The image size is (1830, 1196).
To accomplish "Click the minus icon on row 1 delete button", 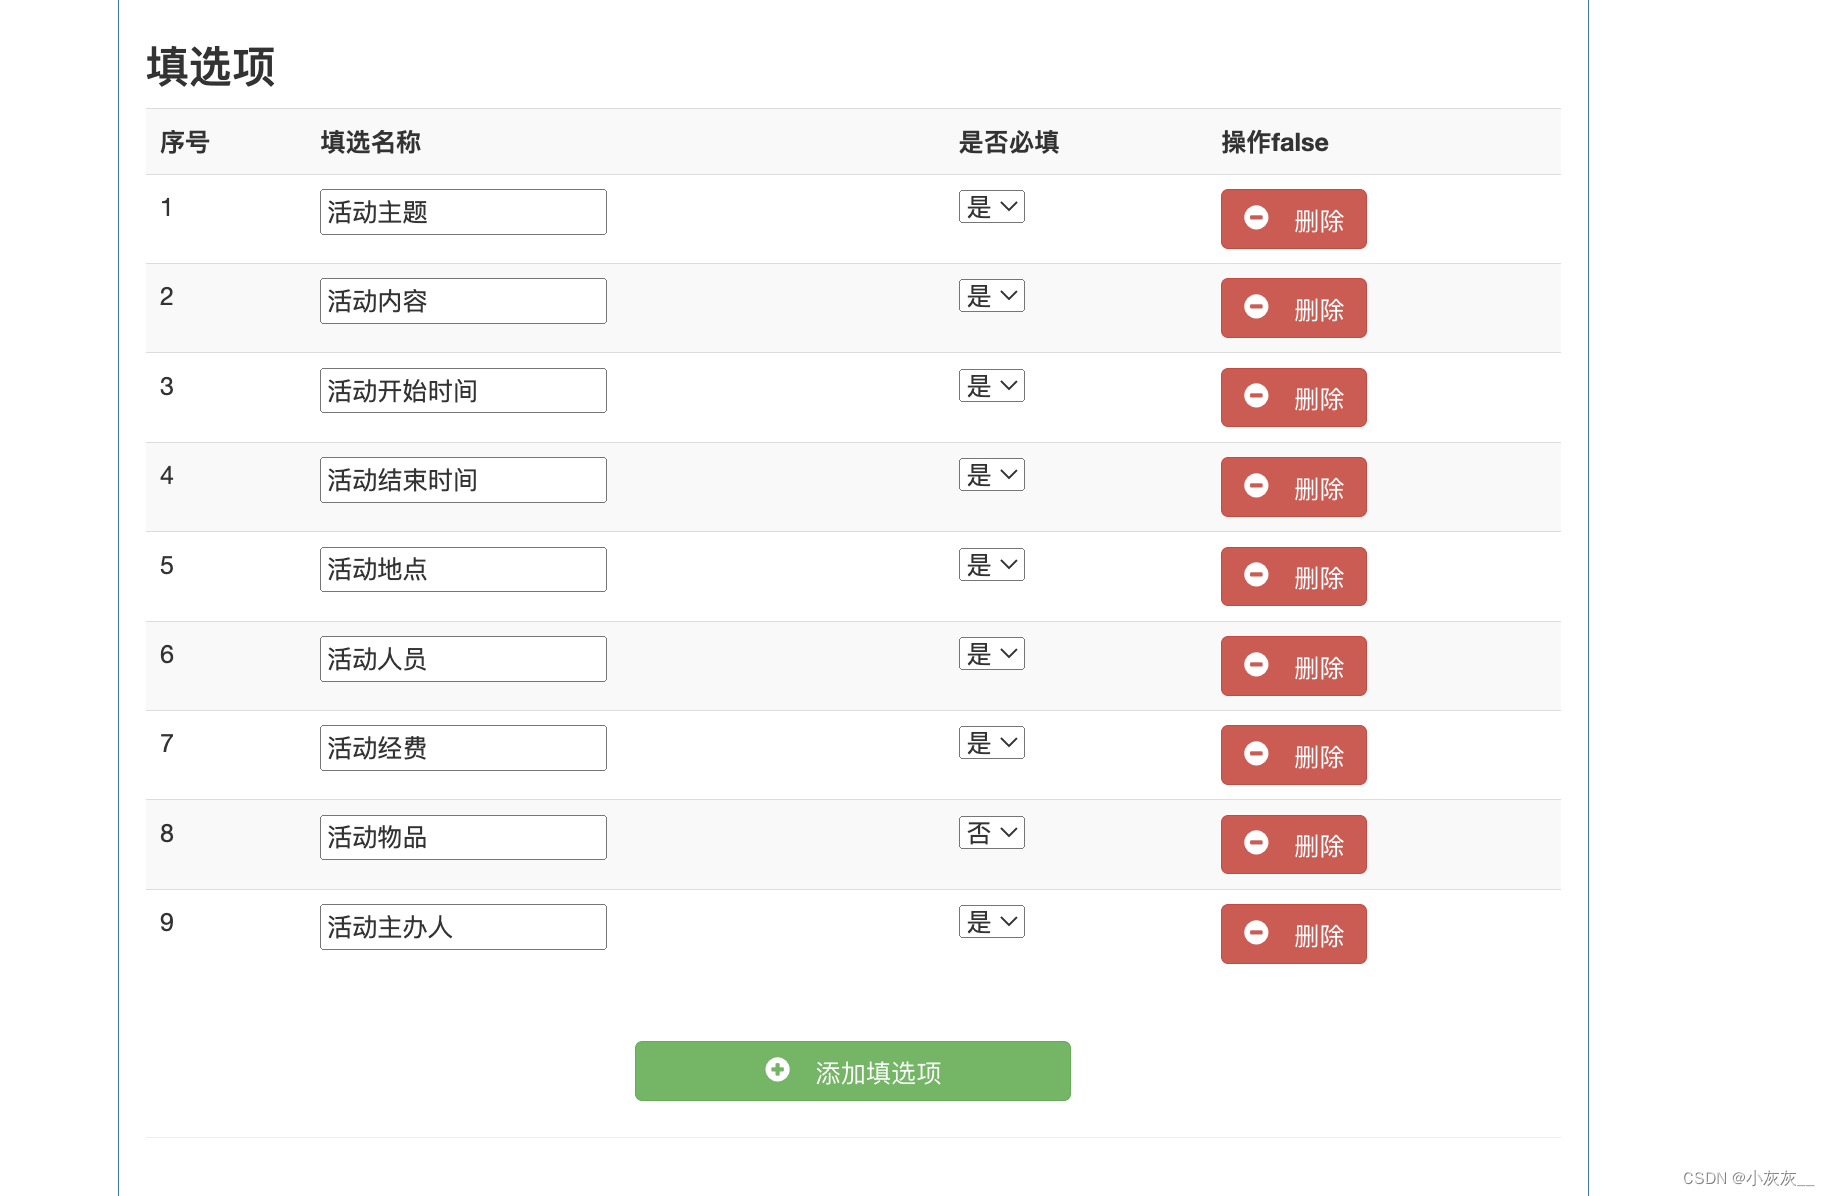I will [x=1257, y=219].
